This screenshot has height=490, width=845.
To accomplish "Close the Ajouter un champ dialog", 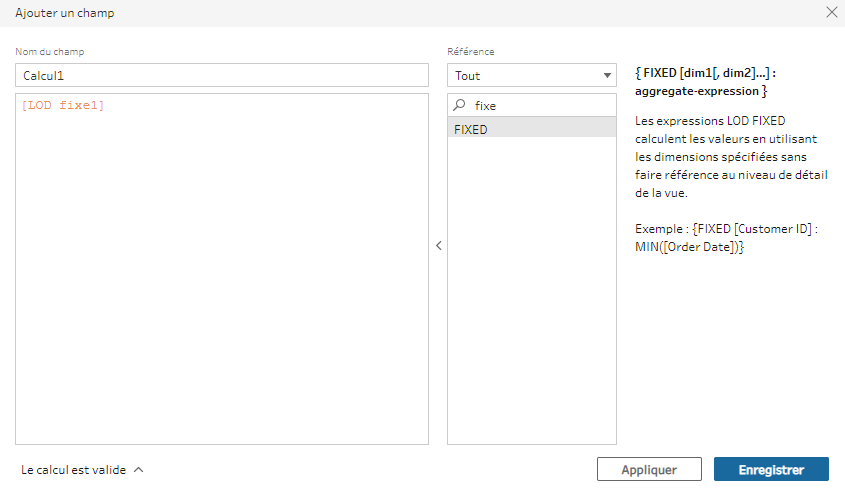I will coord(831,13).
